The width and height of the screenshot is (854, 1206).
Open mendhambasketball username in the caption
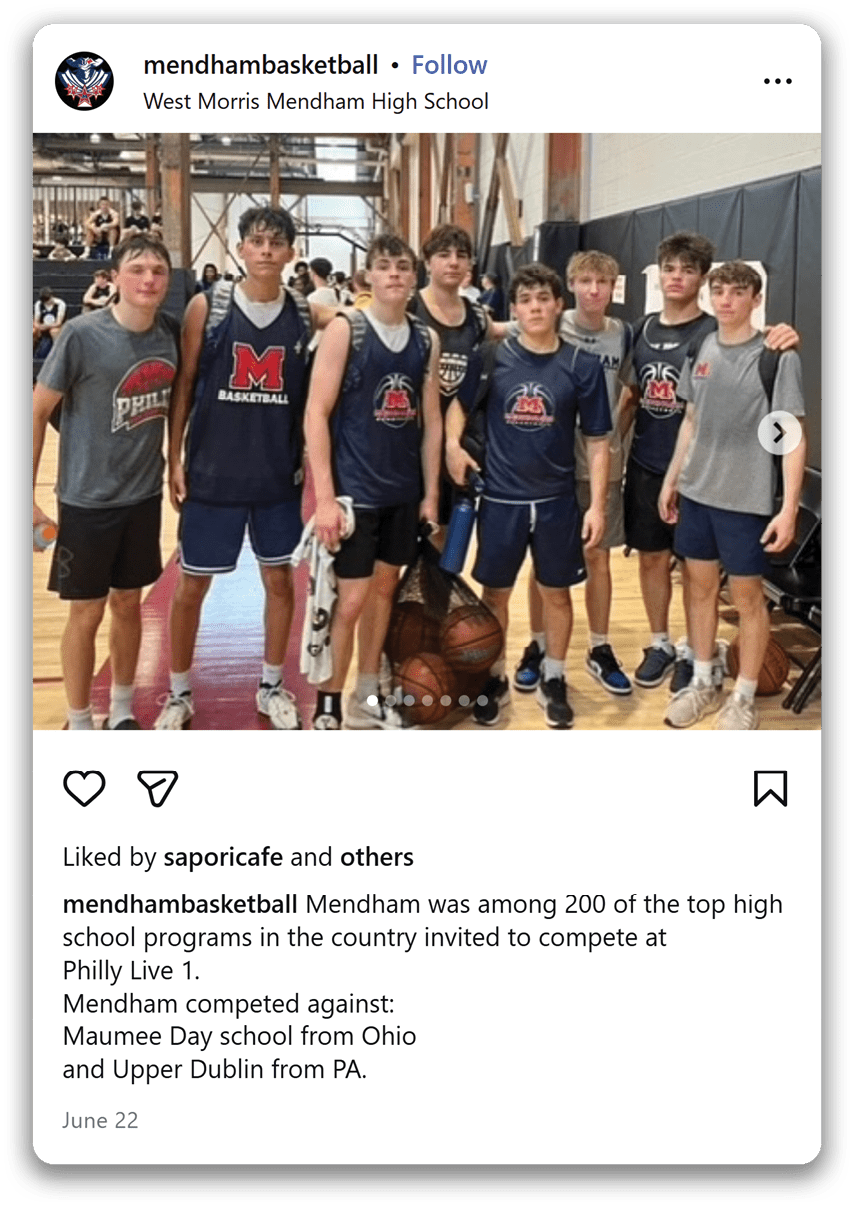pos(180,904)
